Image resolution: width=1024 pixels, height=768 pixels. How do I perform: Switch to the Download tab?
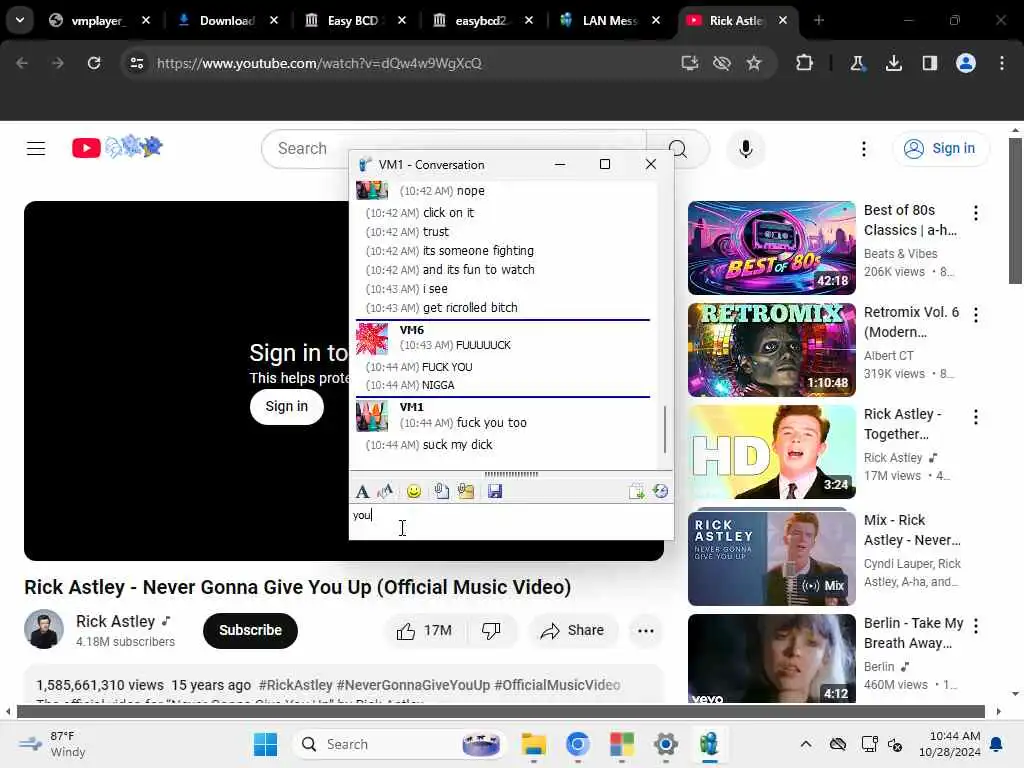227,21
